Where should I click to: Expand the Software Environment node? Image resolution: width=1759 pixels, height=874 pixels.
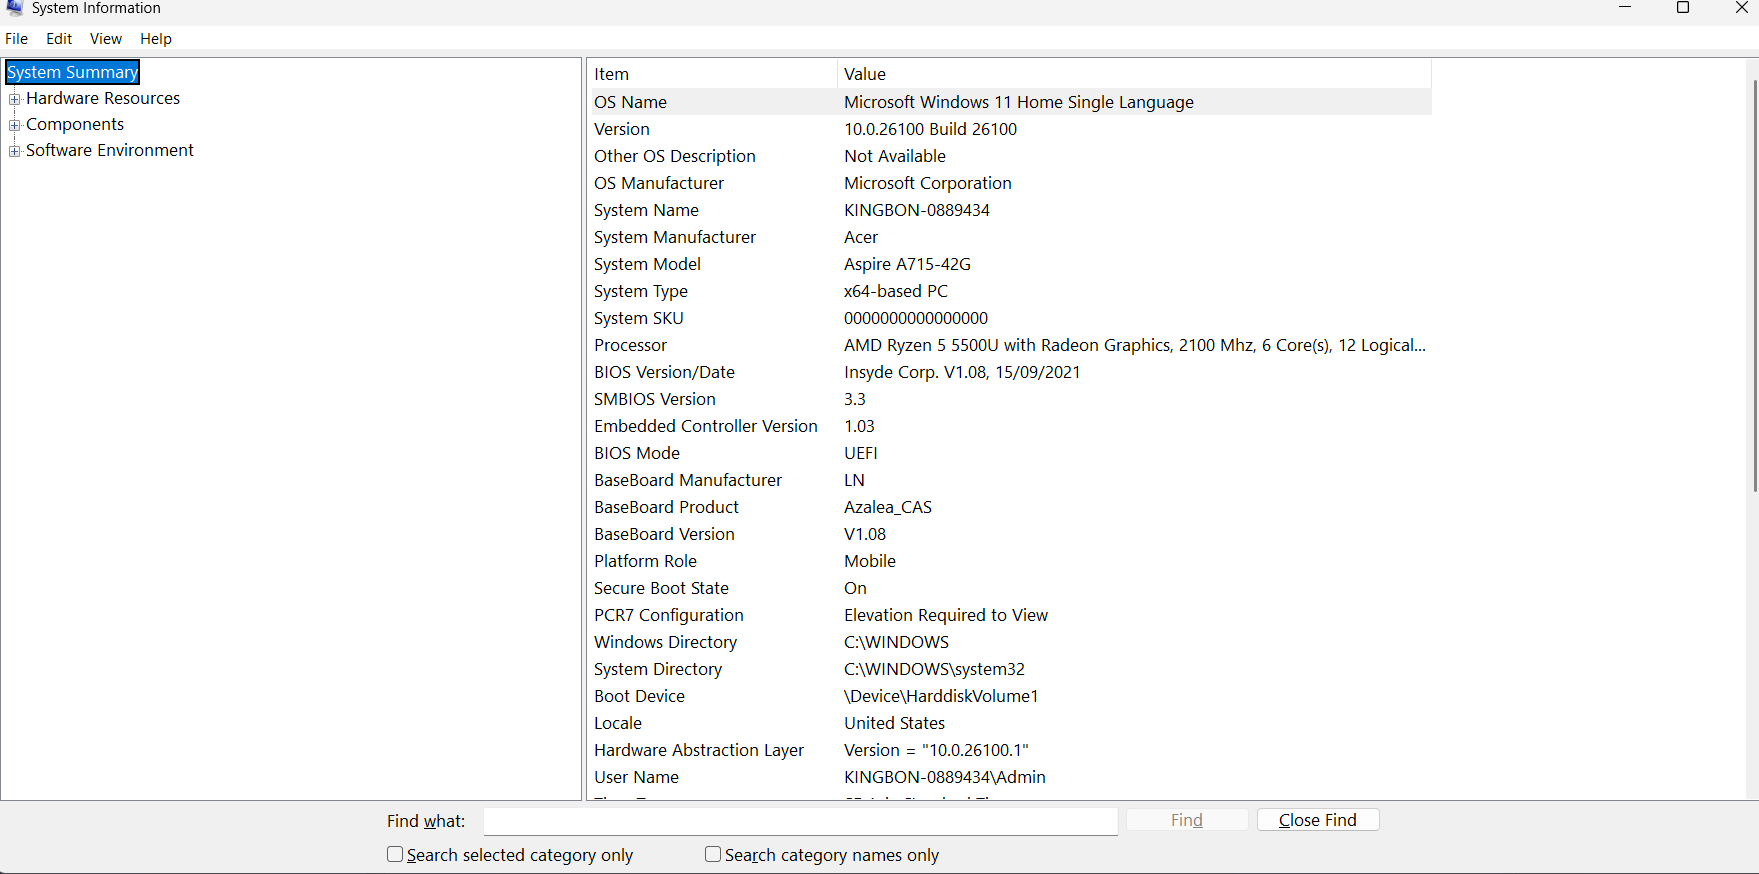click(15, 151)
